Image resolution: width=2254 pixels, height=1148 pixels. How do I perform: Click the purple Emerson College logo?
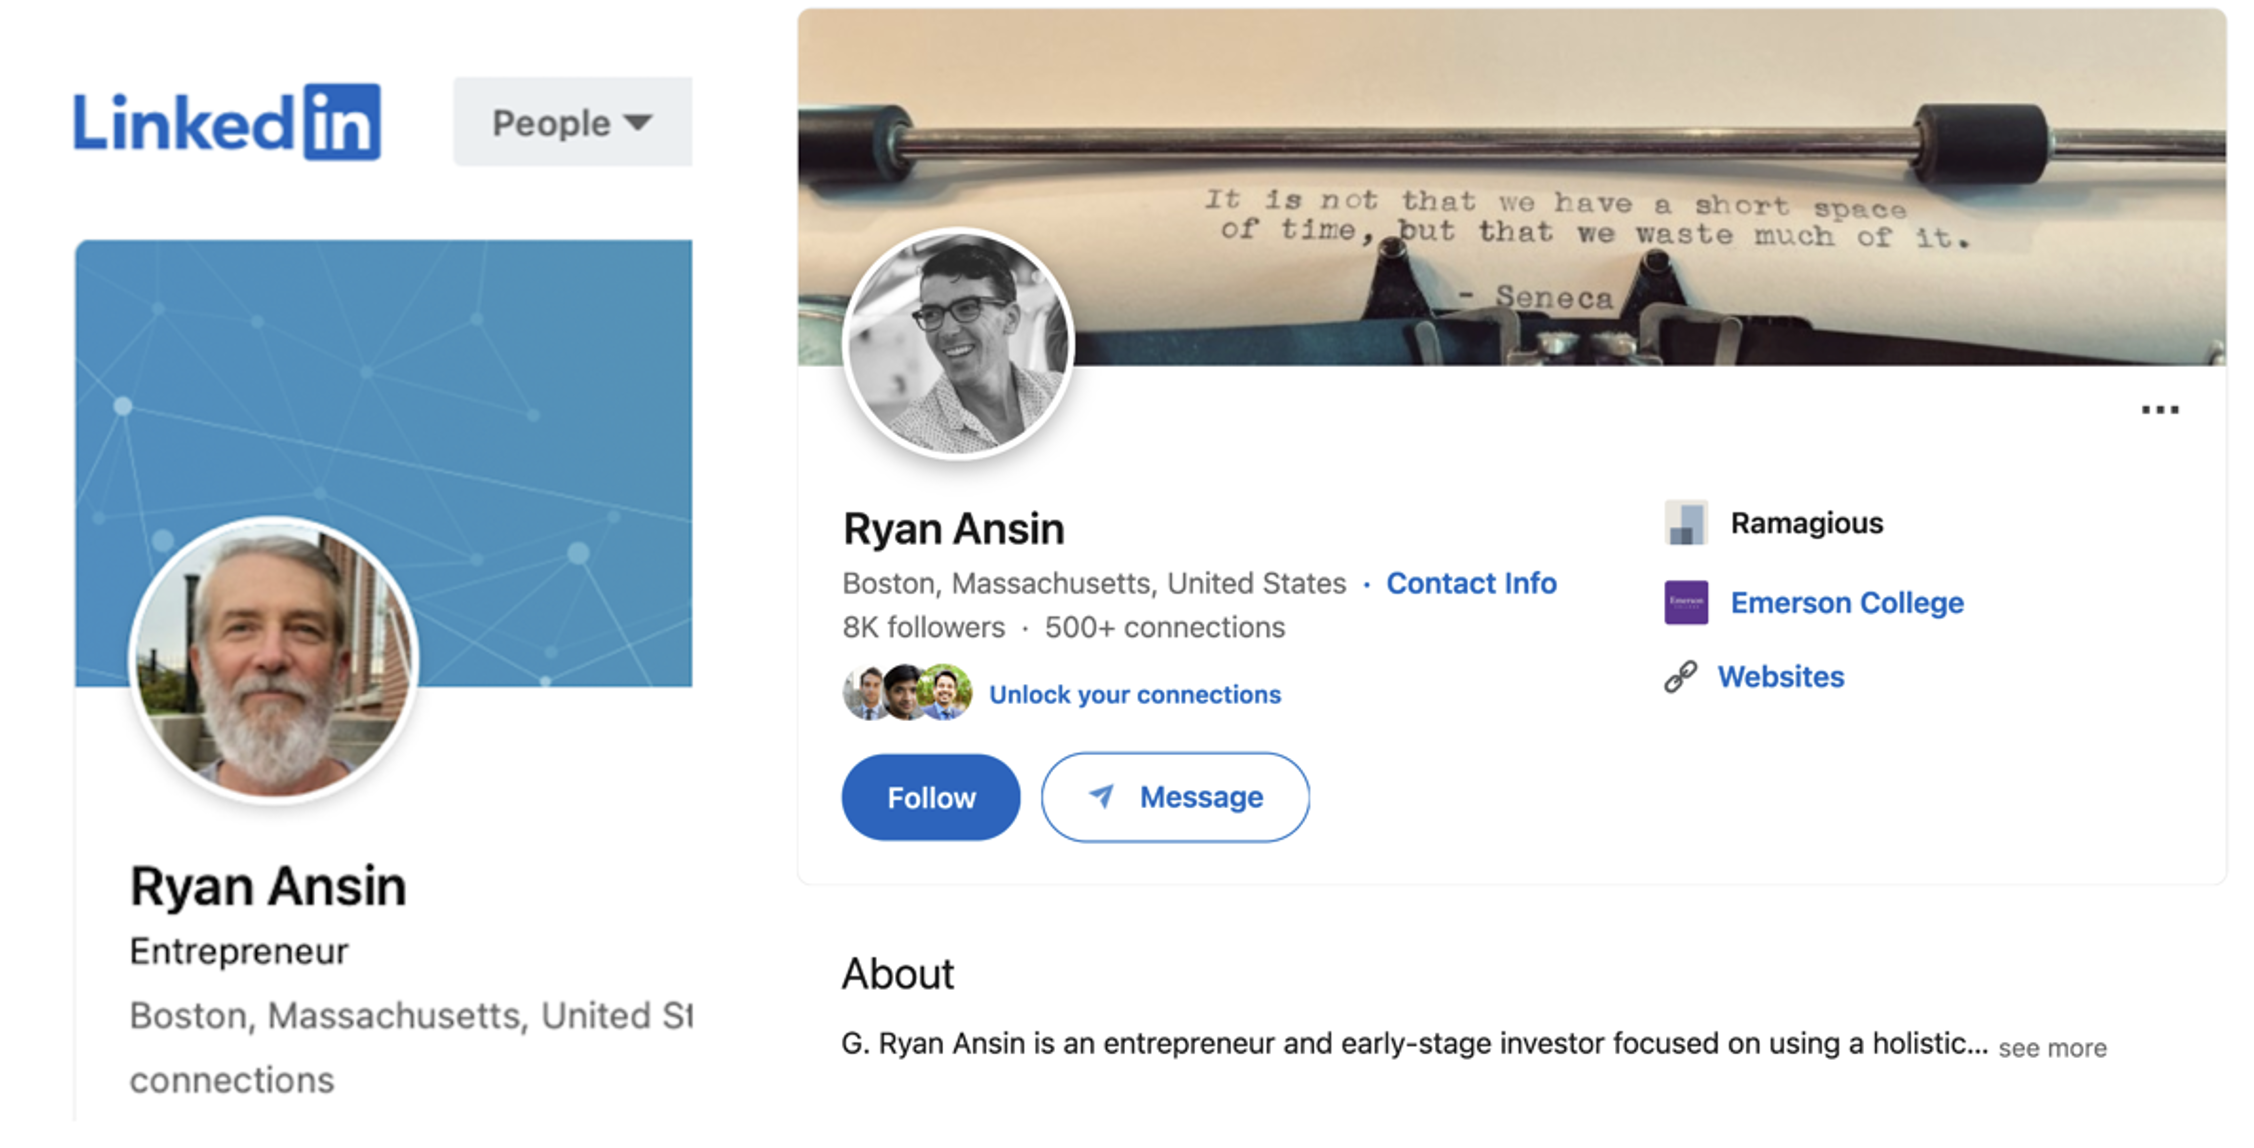1686,603
